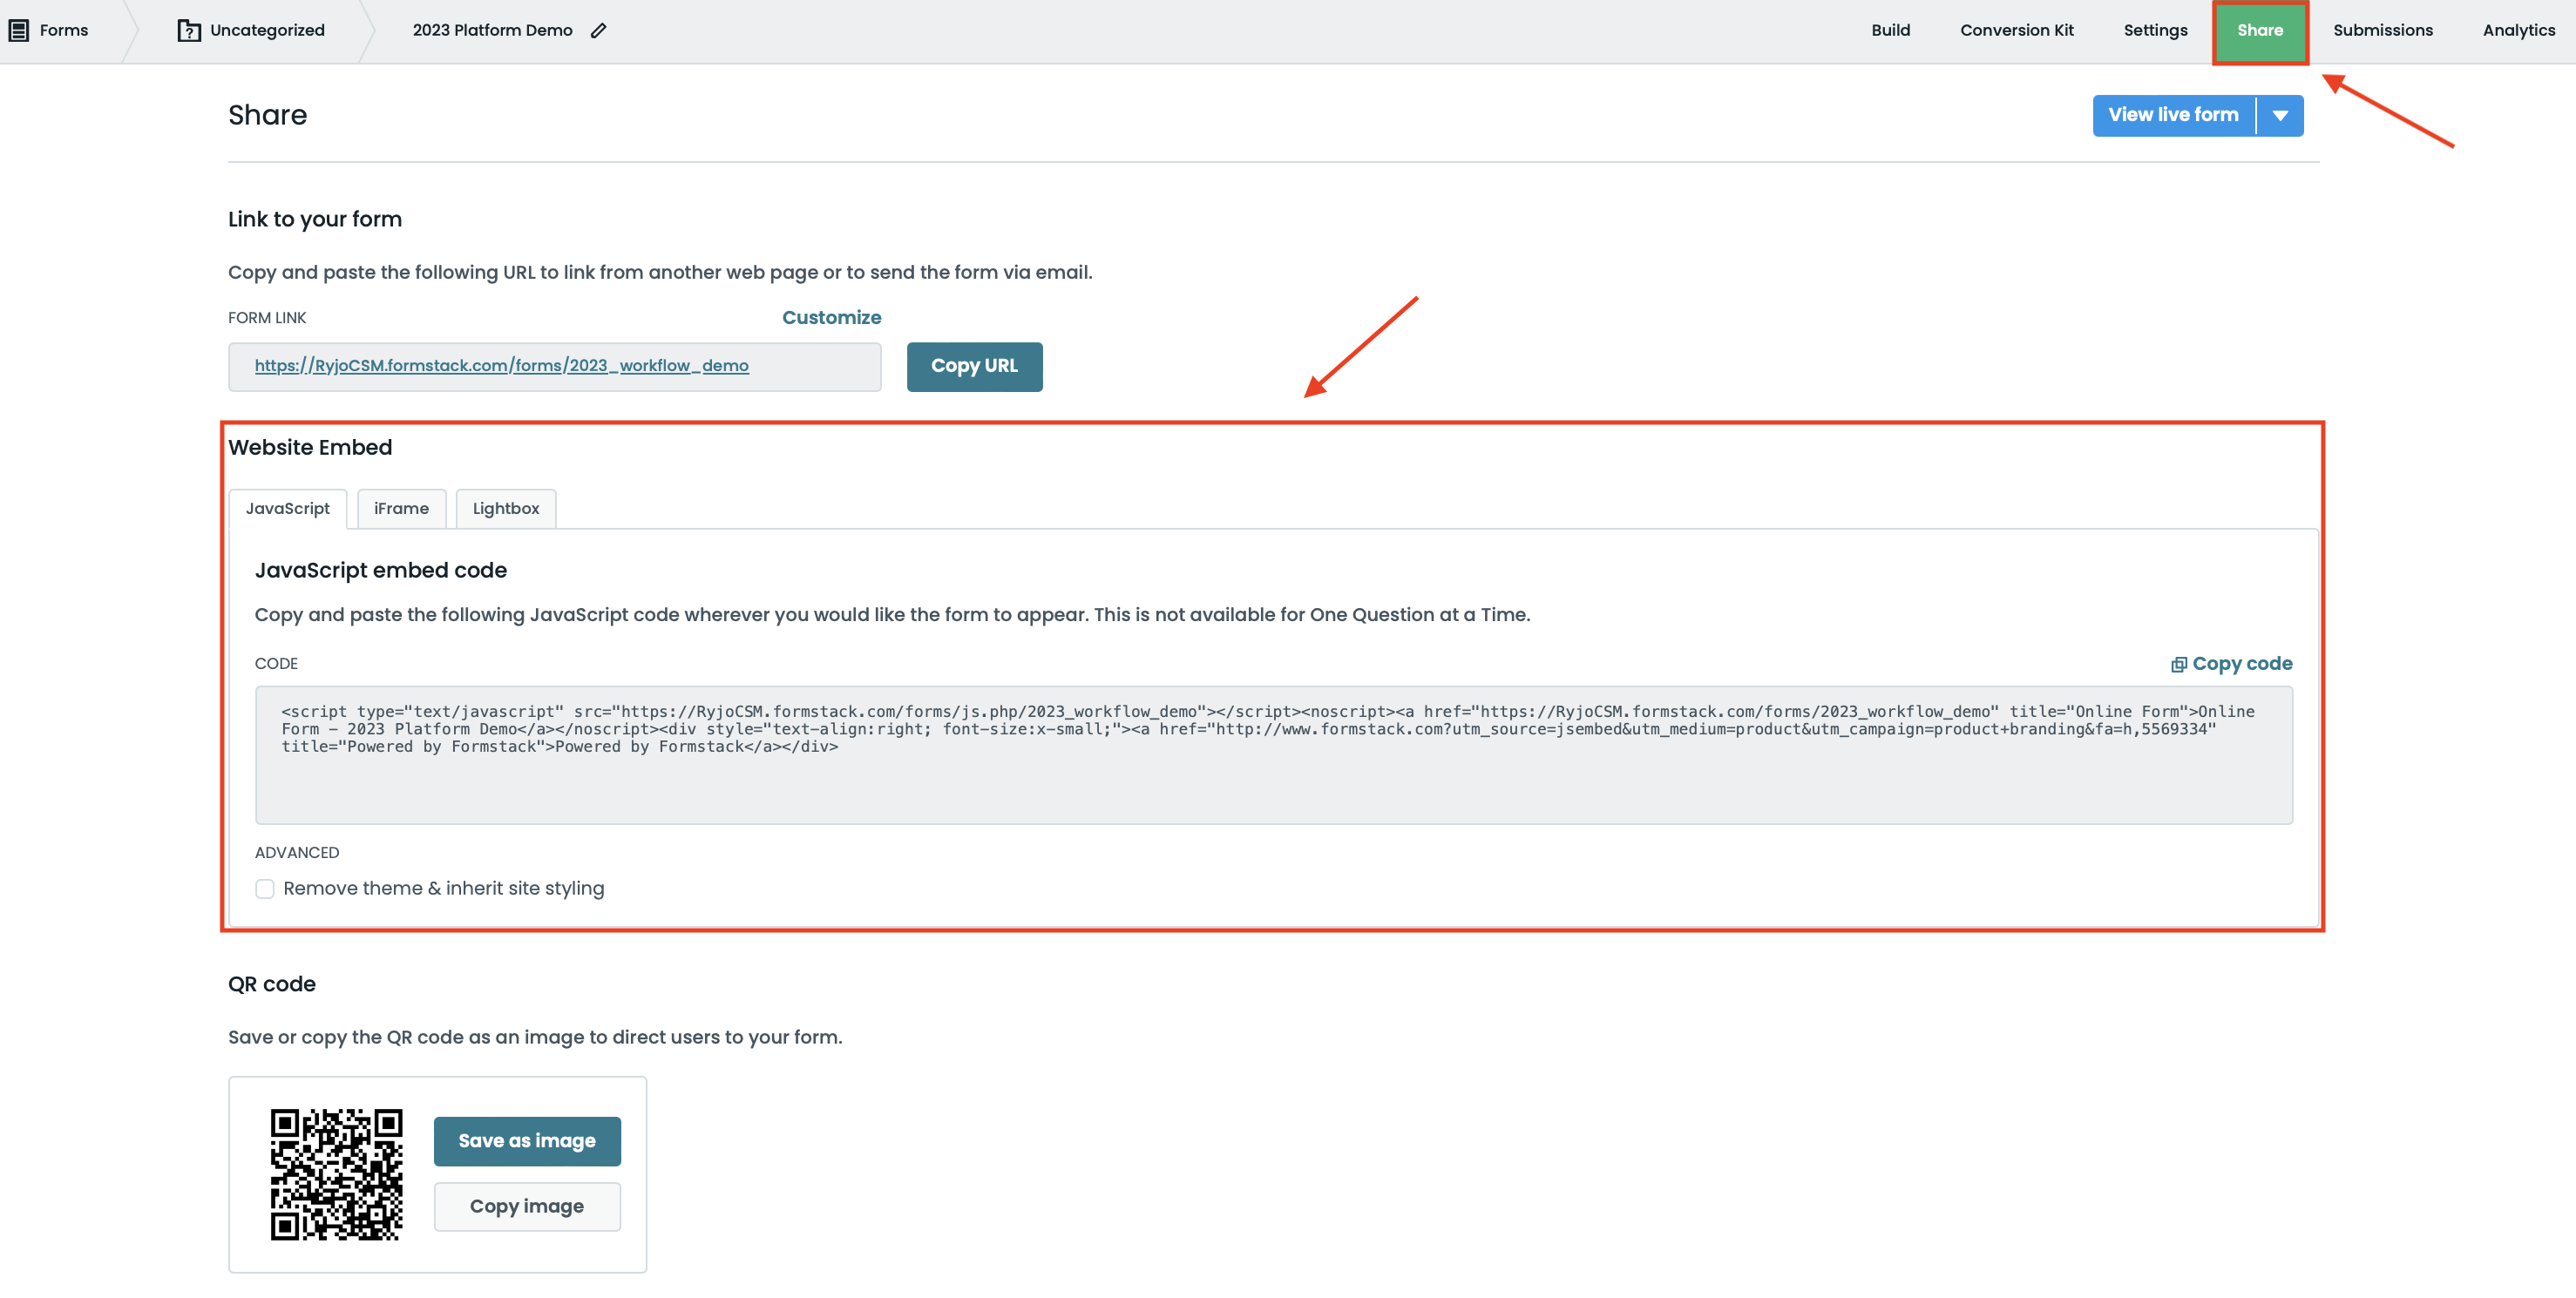The image size is (2576, 1298).
Task: Select the JavaScript embed tab
Action: tap(287, 508)
